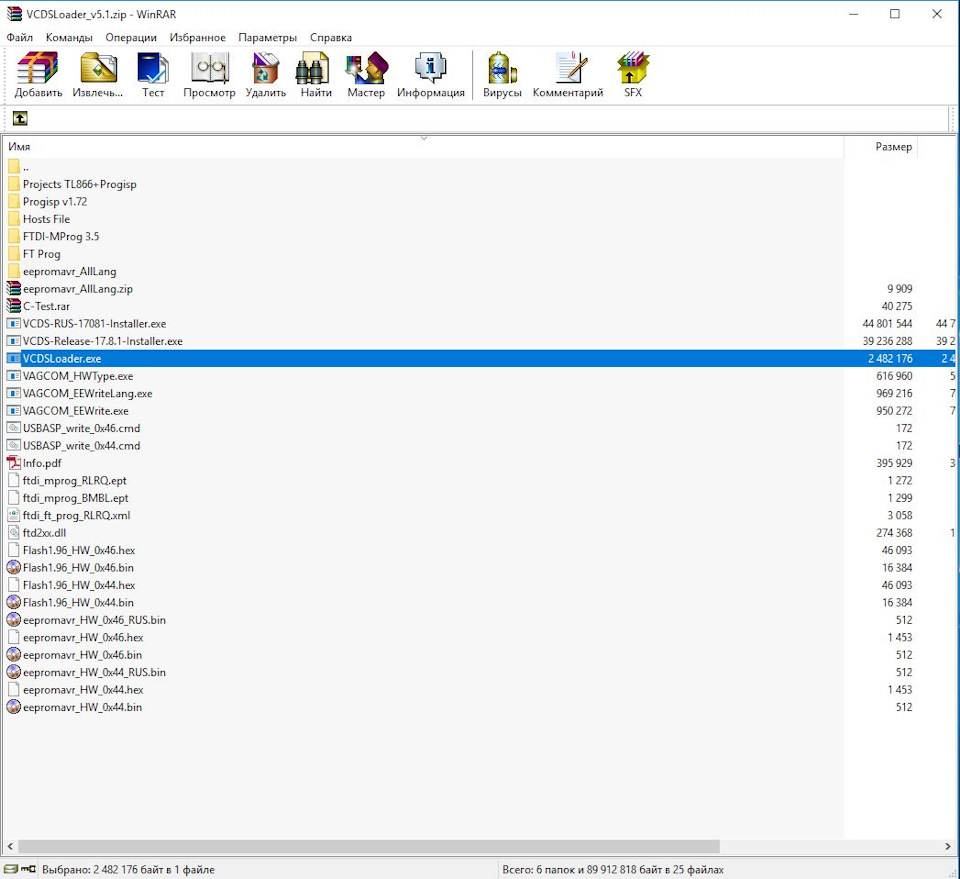Select Flash1.96_HW_0x44.bin
This screenshot has width=960, height=879.
pyautogui.click(x=78, y=602)
